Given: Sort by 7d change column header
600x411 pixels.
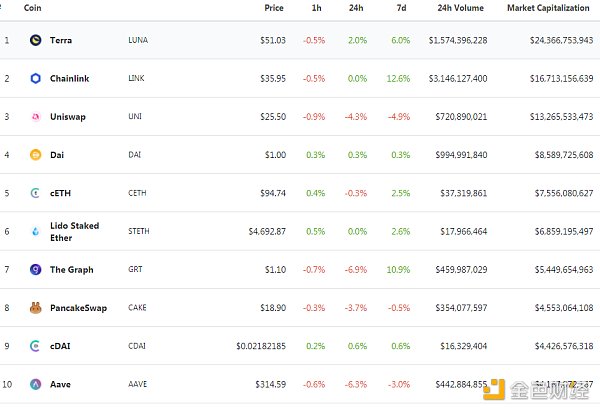Looking at the screenshot, I should pyautogui.click(x=402, y=8).
